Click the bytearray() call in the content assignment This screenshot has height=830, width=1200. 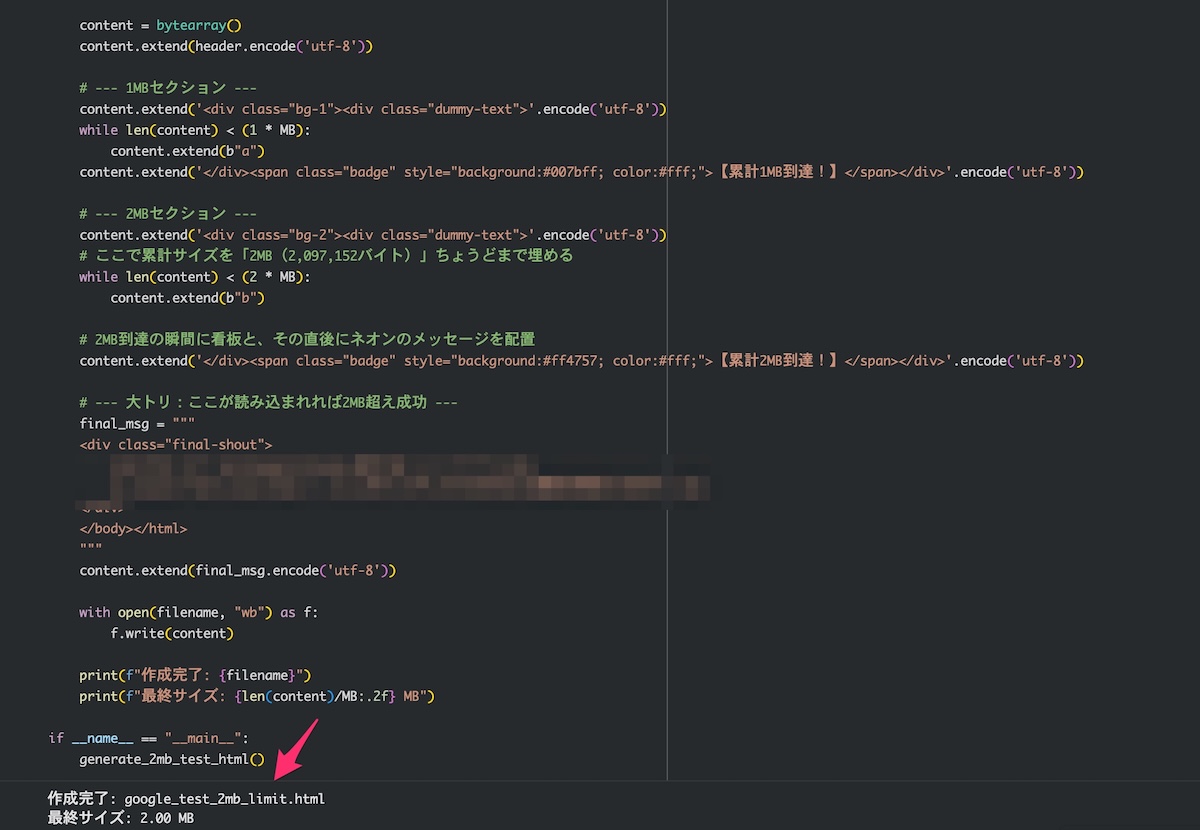coord(206,25)
